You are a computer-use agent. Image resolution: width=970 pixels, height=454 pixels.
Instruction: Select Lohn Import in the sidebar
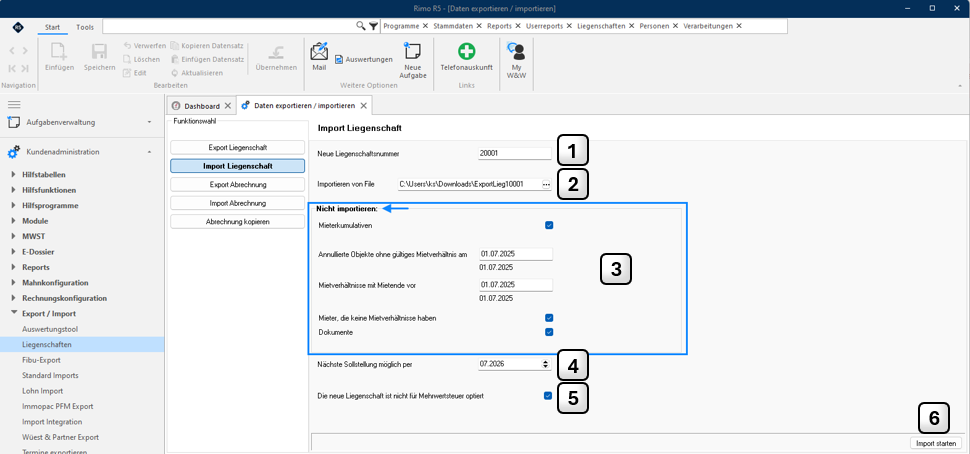(43, 391)
